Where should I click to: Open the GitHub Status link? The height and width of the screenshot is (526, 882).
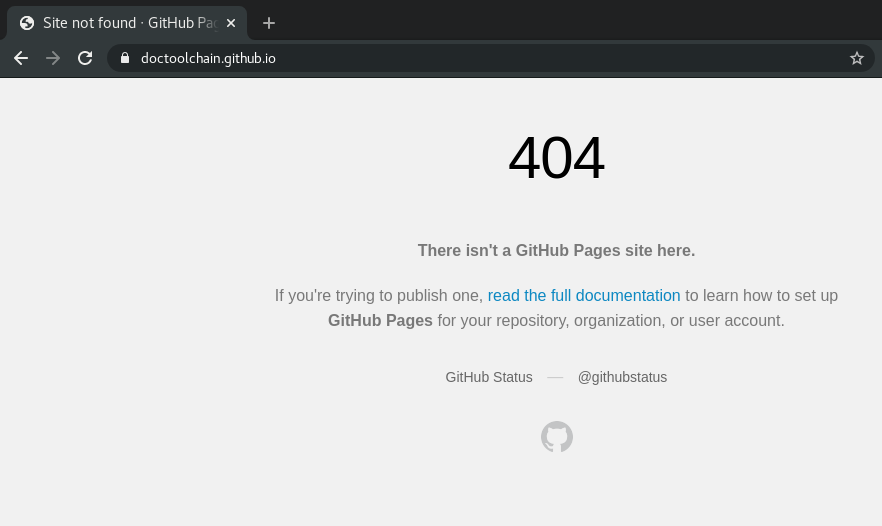tap(489, 377)
